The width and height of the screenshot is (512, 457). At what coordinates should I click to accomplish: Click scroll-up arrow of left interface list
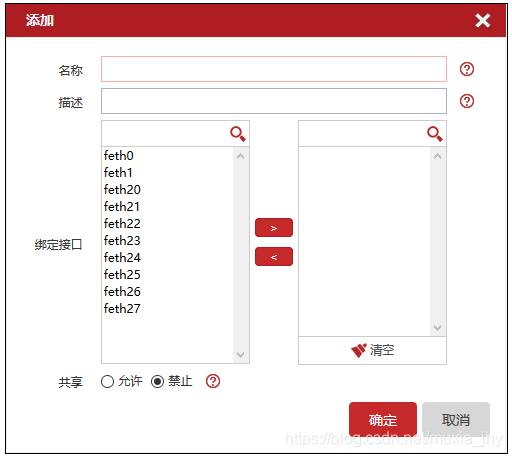(x=241, y=156)
